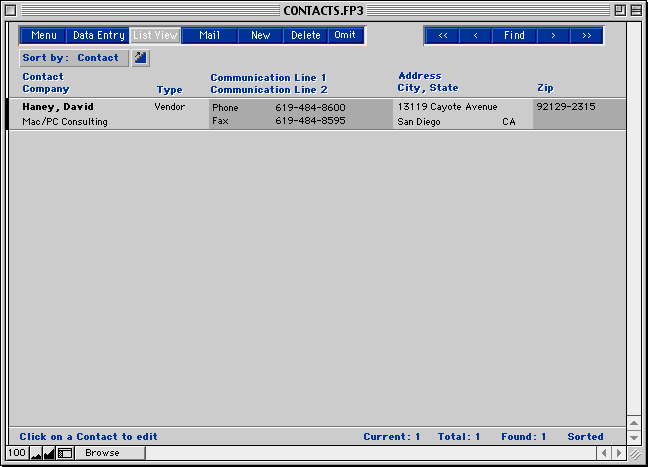Click the San Diego city field
This screenshot has width=648, height=467.
(x=419, y=122)
